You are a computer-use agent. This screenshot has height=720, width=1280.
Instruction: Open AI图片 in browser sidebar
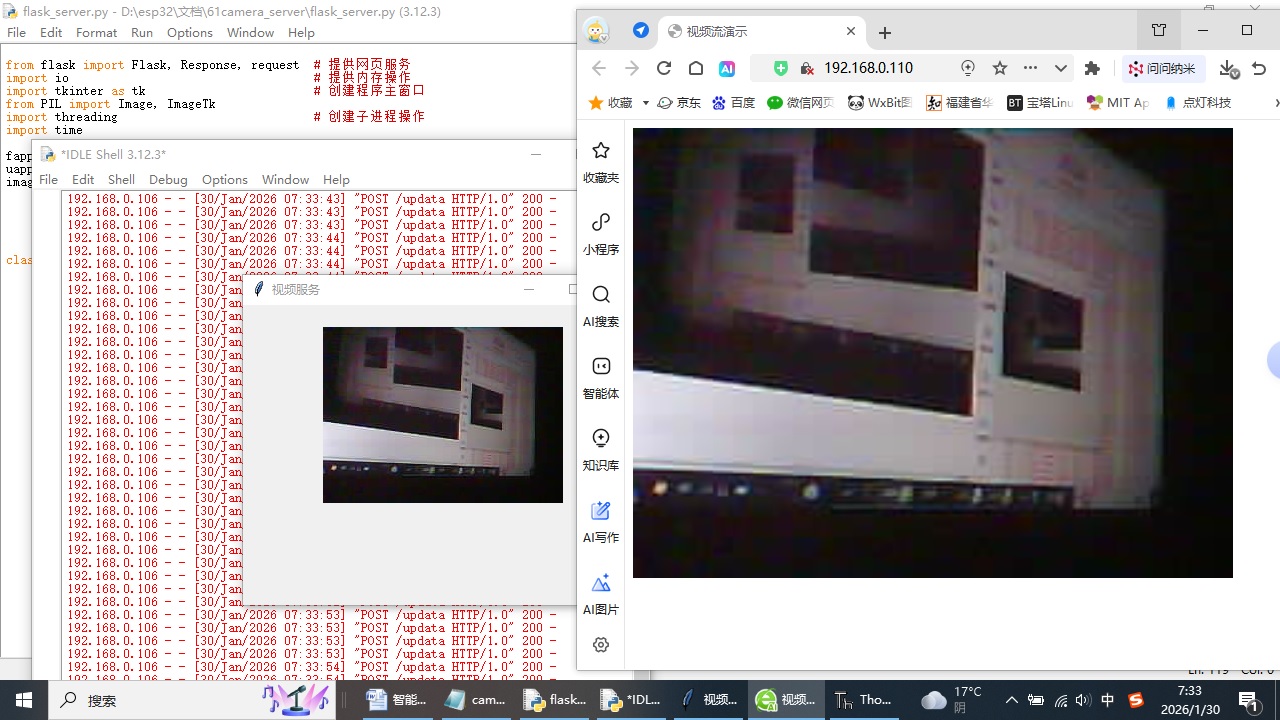pos(601,594)
